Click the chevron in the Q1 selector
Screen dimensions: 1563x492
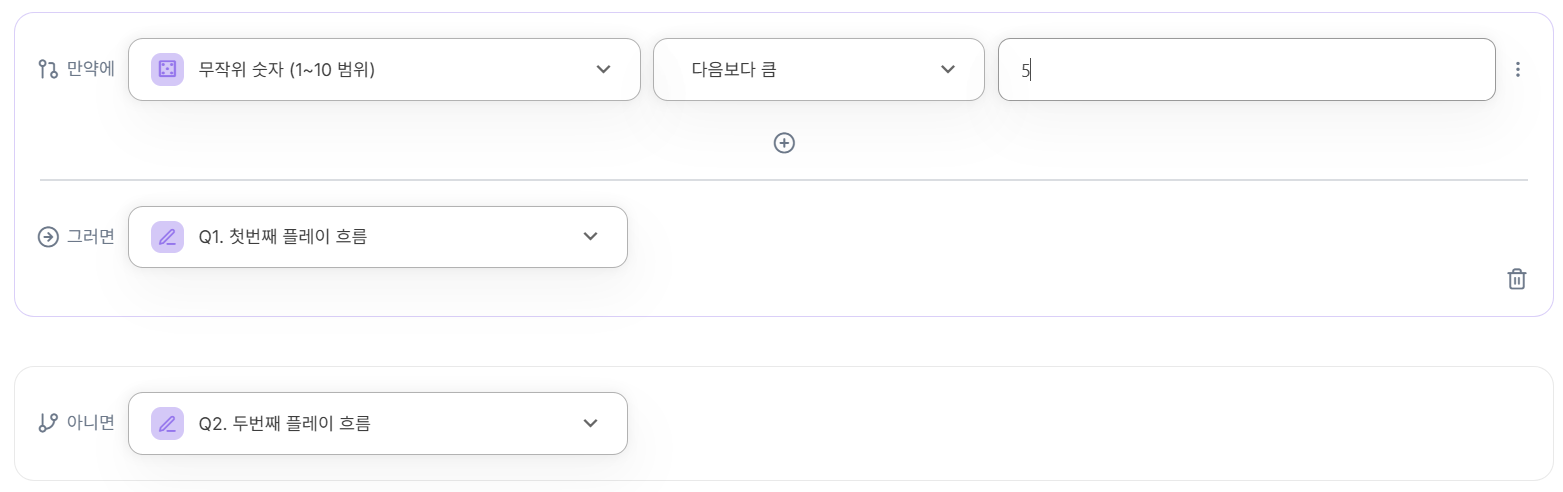(x=590, y=237)
